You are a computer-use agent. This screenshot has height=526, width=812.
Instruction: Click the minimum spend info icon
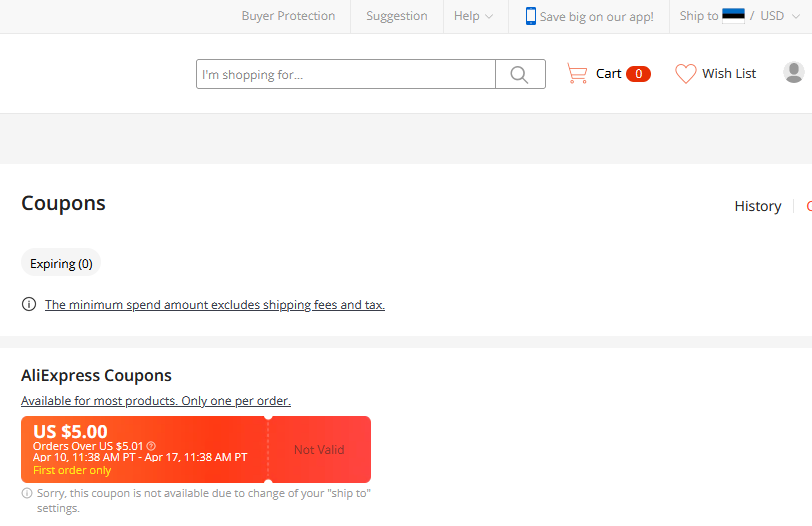[29, 304]
